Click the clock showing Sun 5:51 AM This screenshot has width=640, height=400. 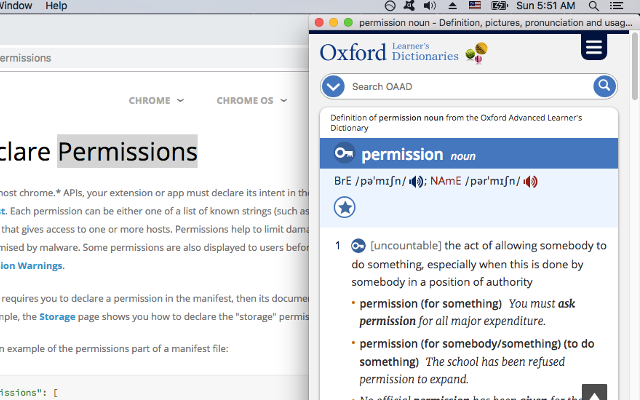click(x=546, y=6)
